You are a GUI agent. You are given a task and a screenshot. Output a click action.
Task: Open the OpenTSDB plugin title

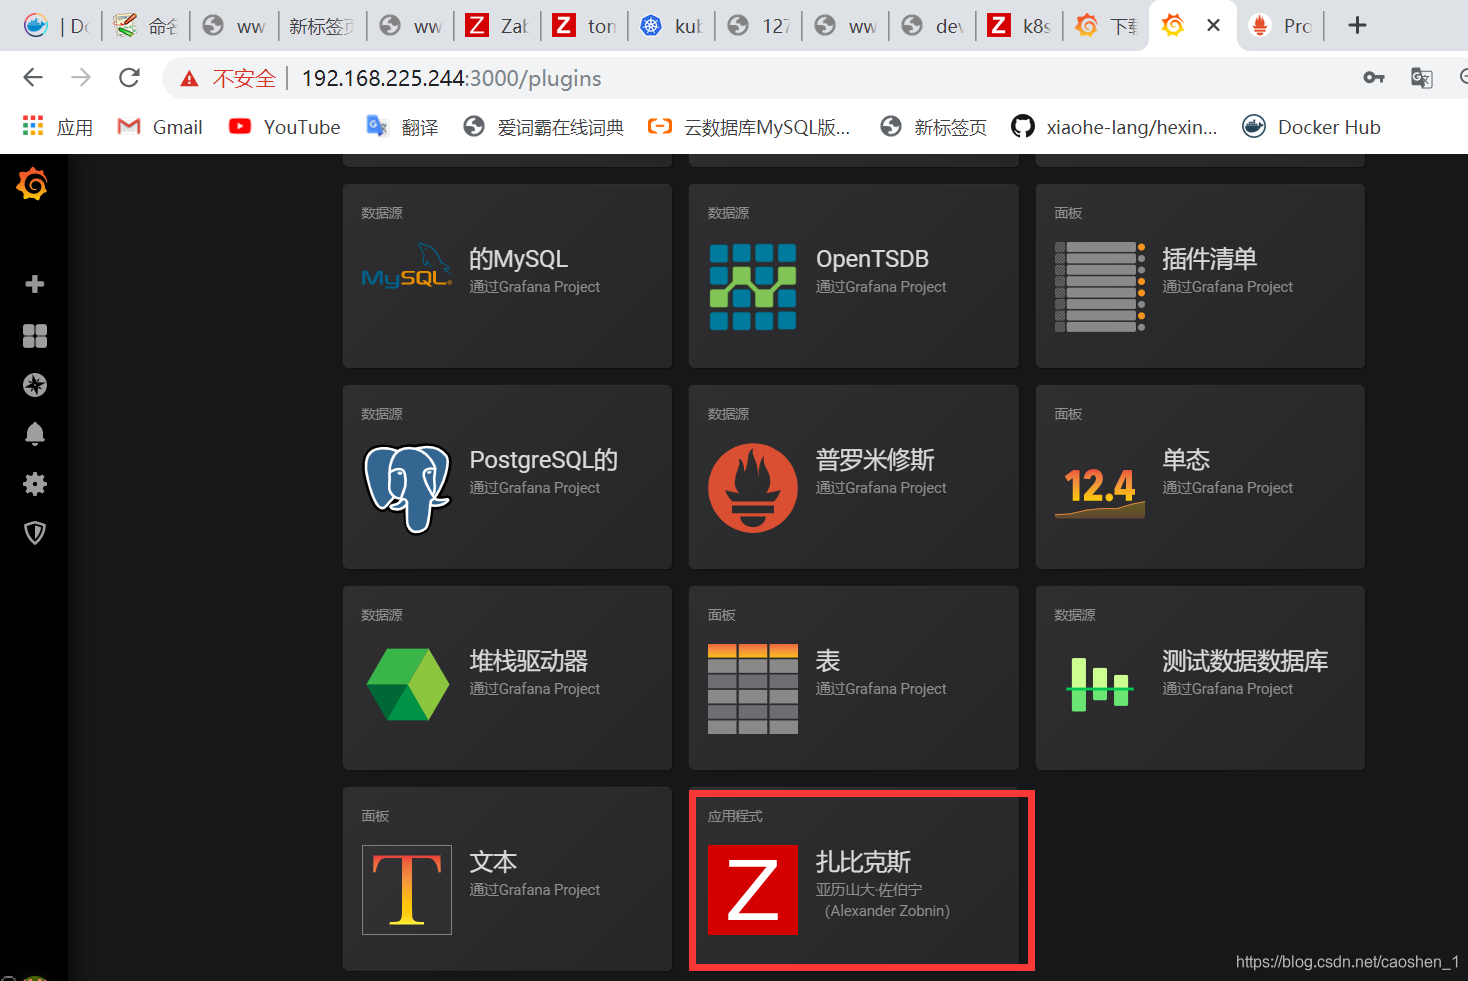pyautogui.click(x=872, y=259)
